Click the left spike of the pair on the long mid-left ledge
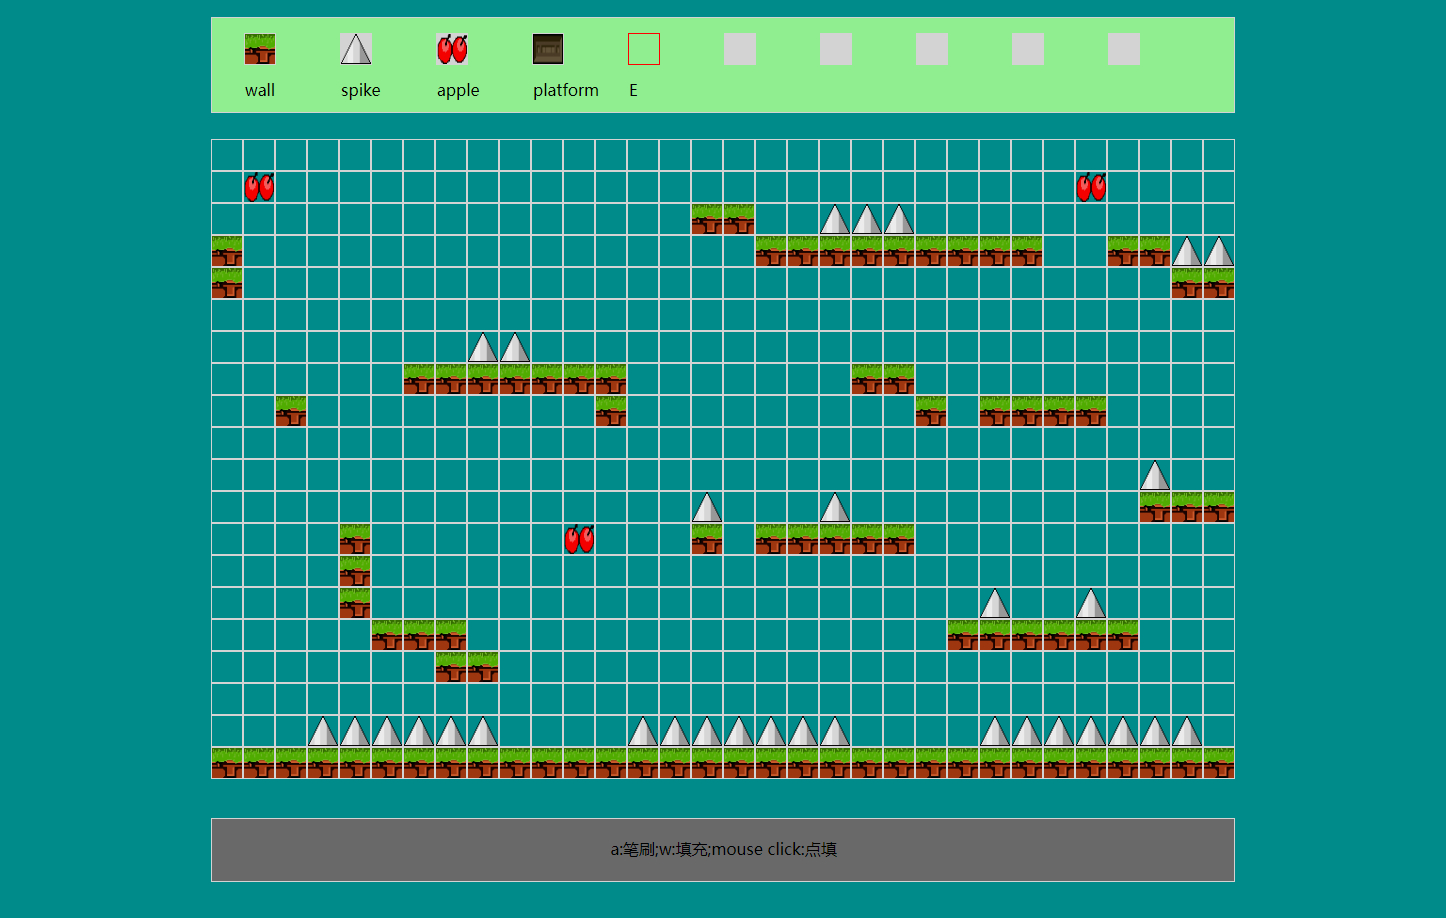Screen dimensions: 1446x918 tap(483, 347)
